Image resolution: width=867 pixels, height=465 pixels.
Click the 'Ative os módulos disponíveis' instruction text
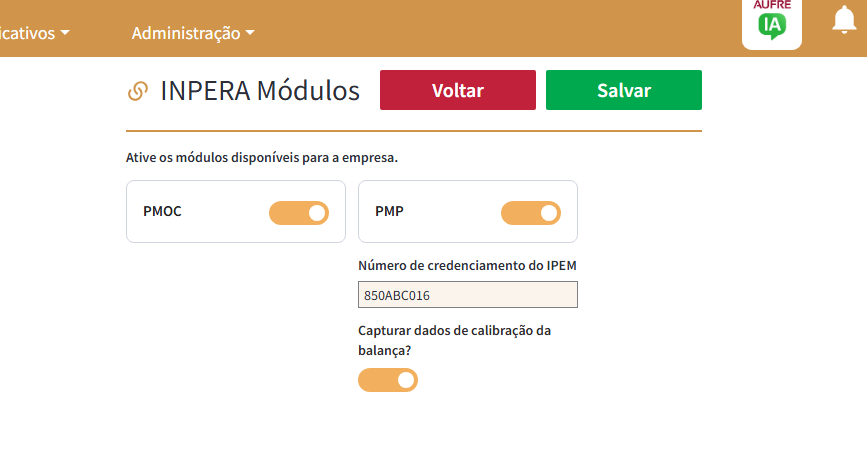point(262,158)
